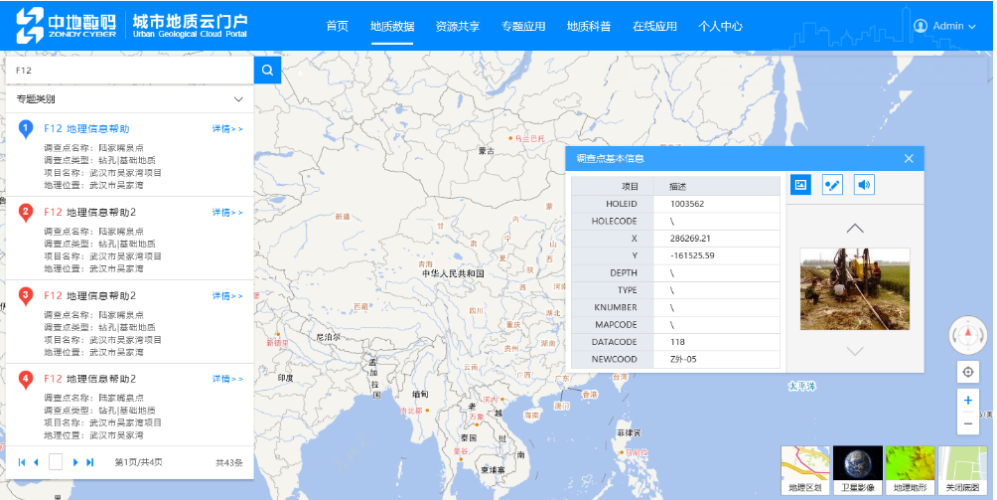This screenshot has height=500, width=997.
Task: Switch basemap to 地理地形
Action: [x=910, y=470]
